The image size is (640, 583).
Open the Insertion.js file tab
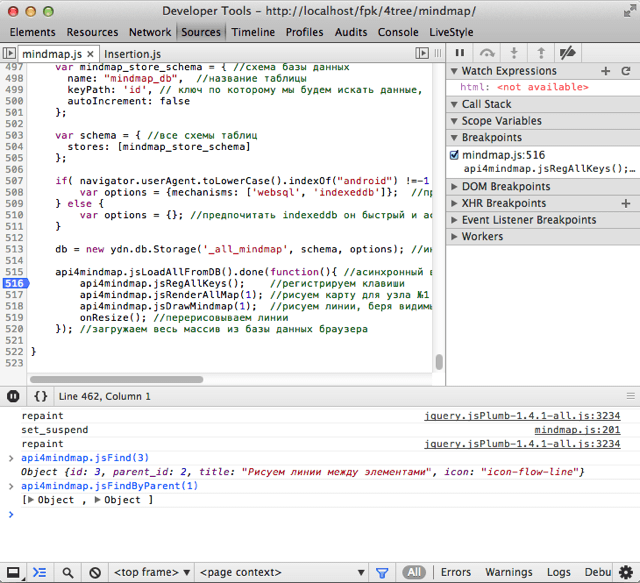(x=134, y=53)
